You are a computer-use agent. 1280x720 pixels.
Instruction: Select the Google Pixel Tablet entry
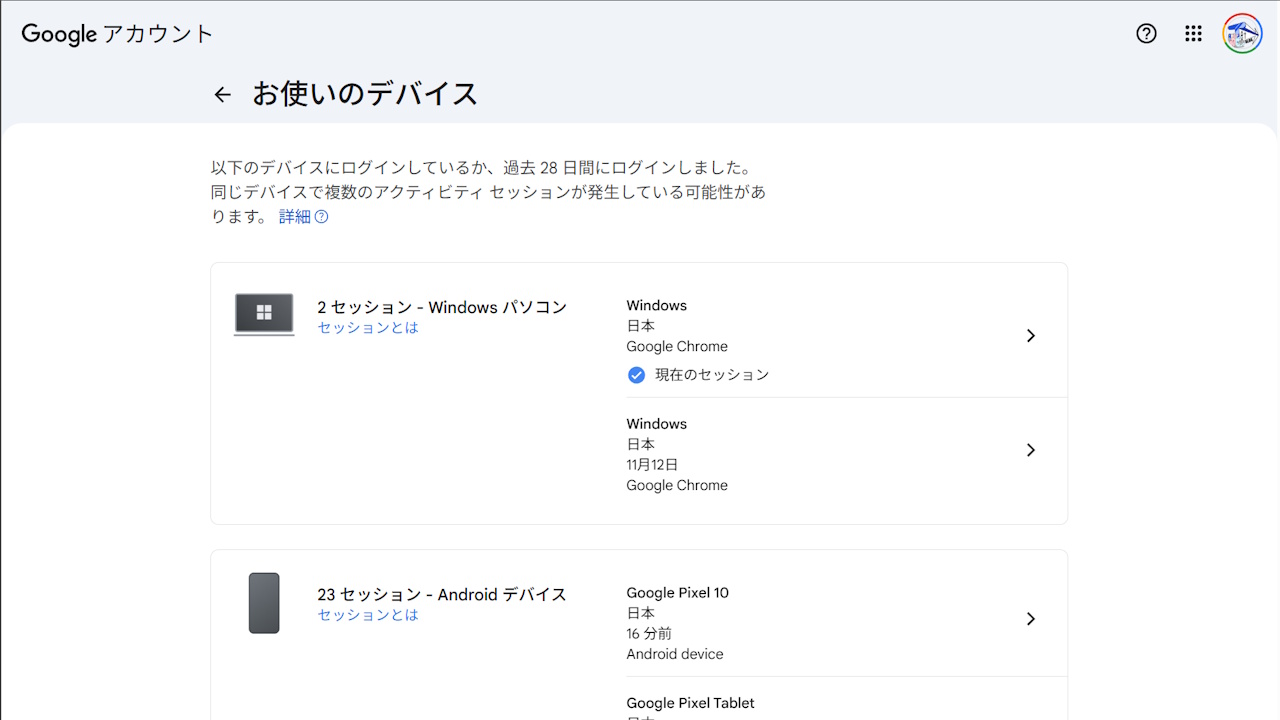pyautogui.click(x=690, y=703)
